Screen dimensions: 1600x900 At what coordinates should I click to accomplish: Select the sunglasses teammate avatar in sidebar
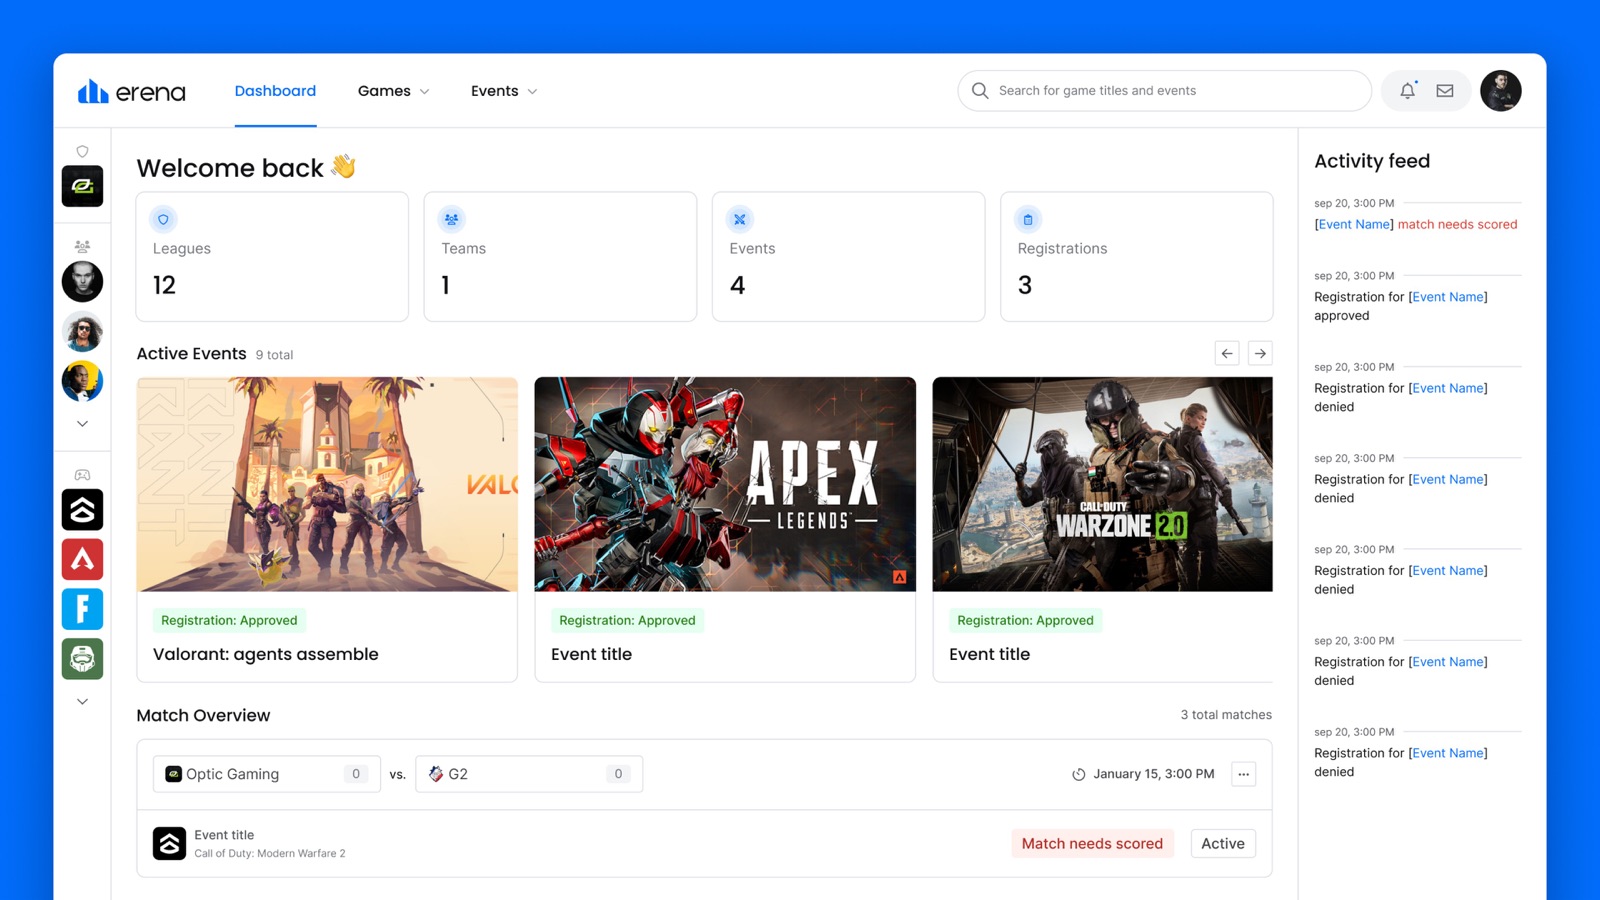point(82,331)
